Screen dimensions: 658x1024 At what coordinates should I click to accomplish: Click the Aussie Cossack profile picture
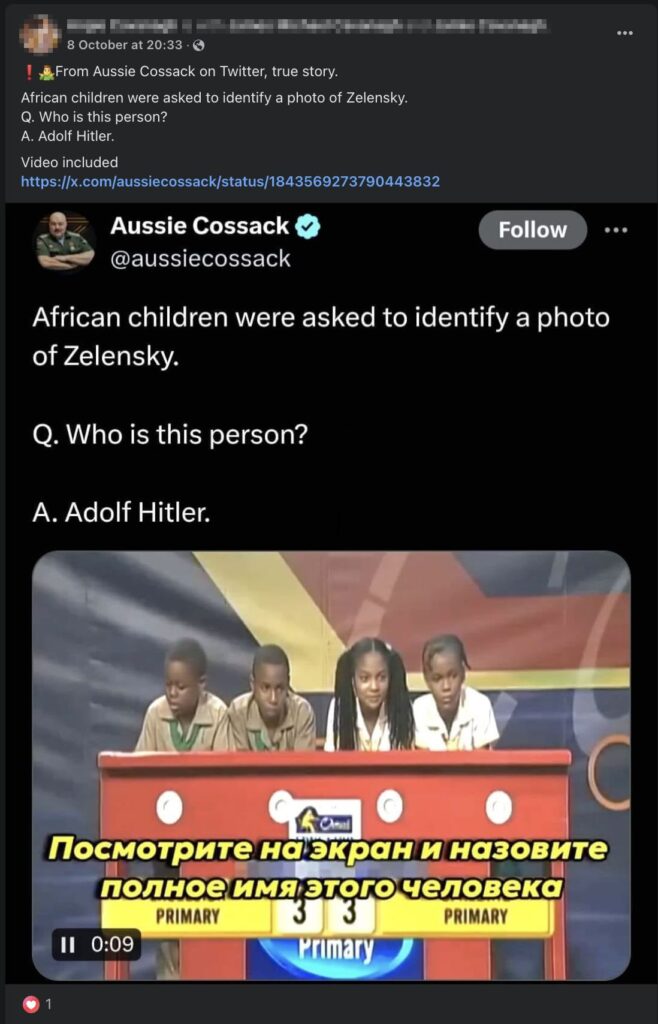pos(65,241)
